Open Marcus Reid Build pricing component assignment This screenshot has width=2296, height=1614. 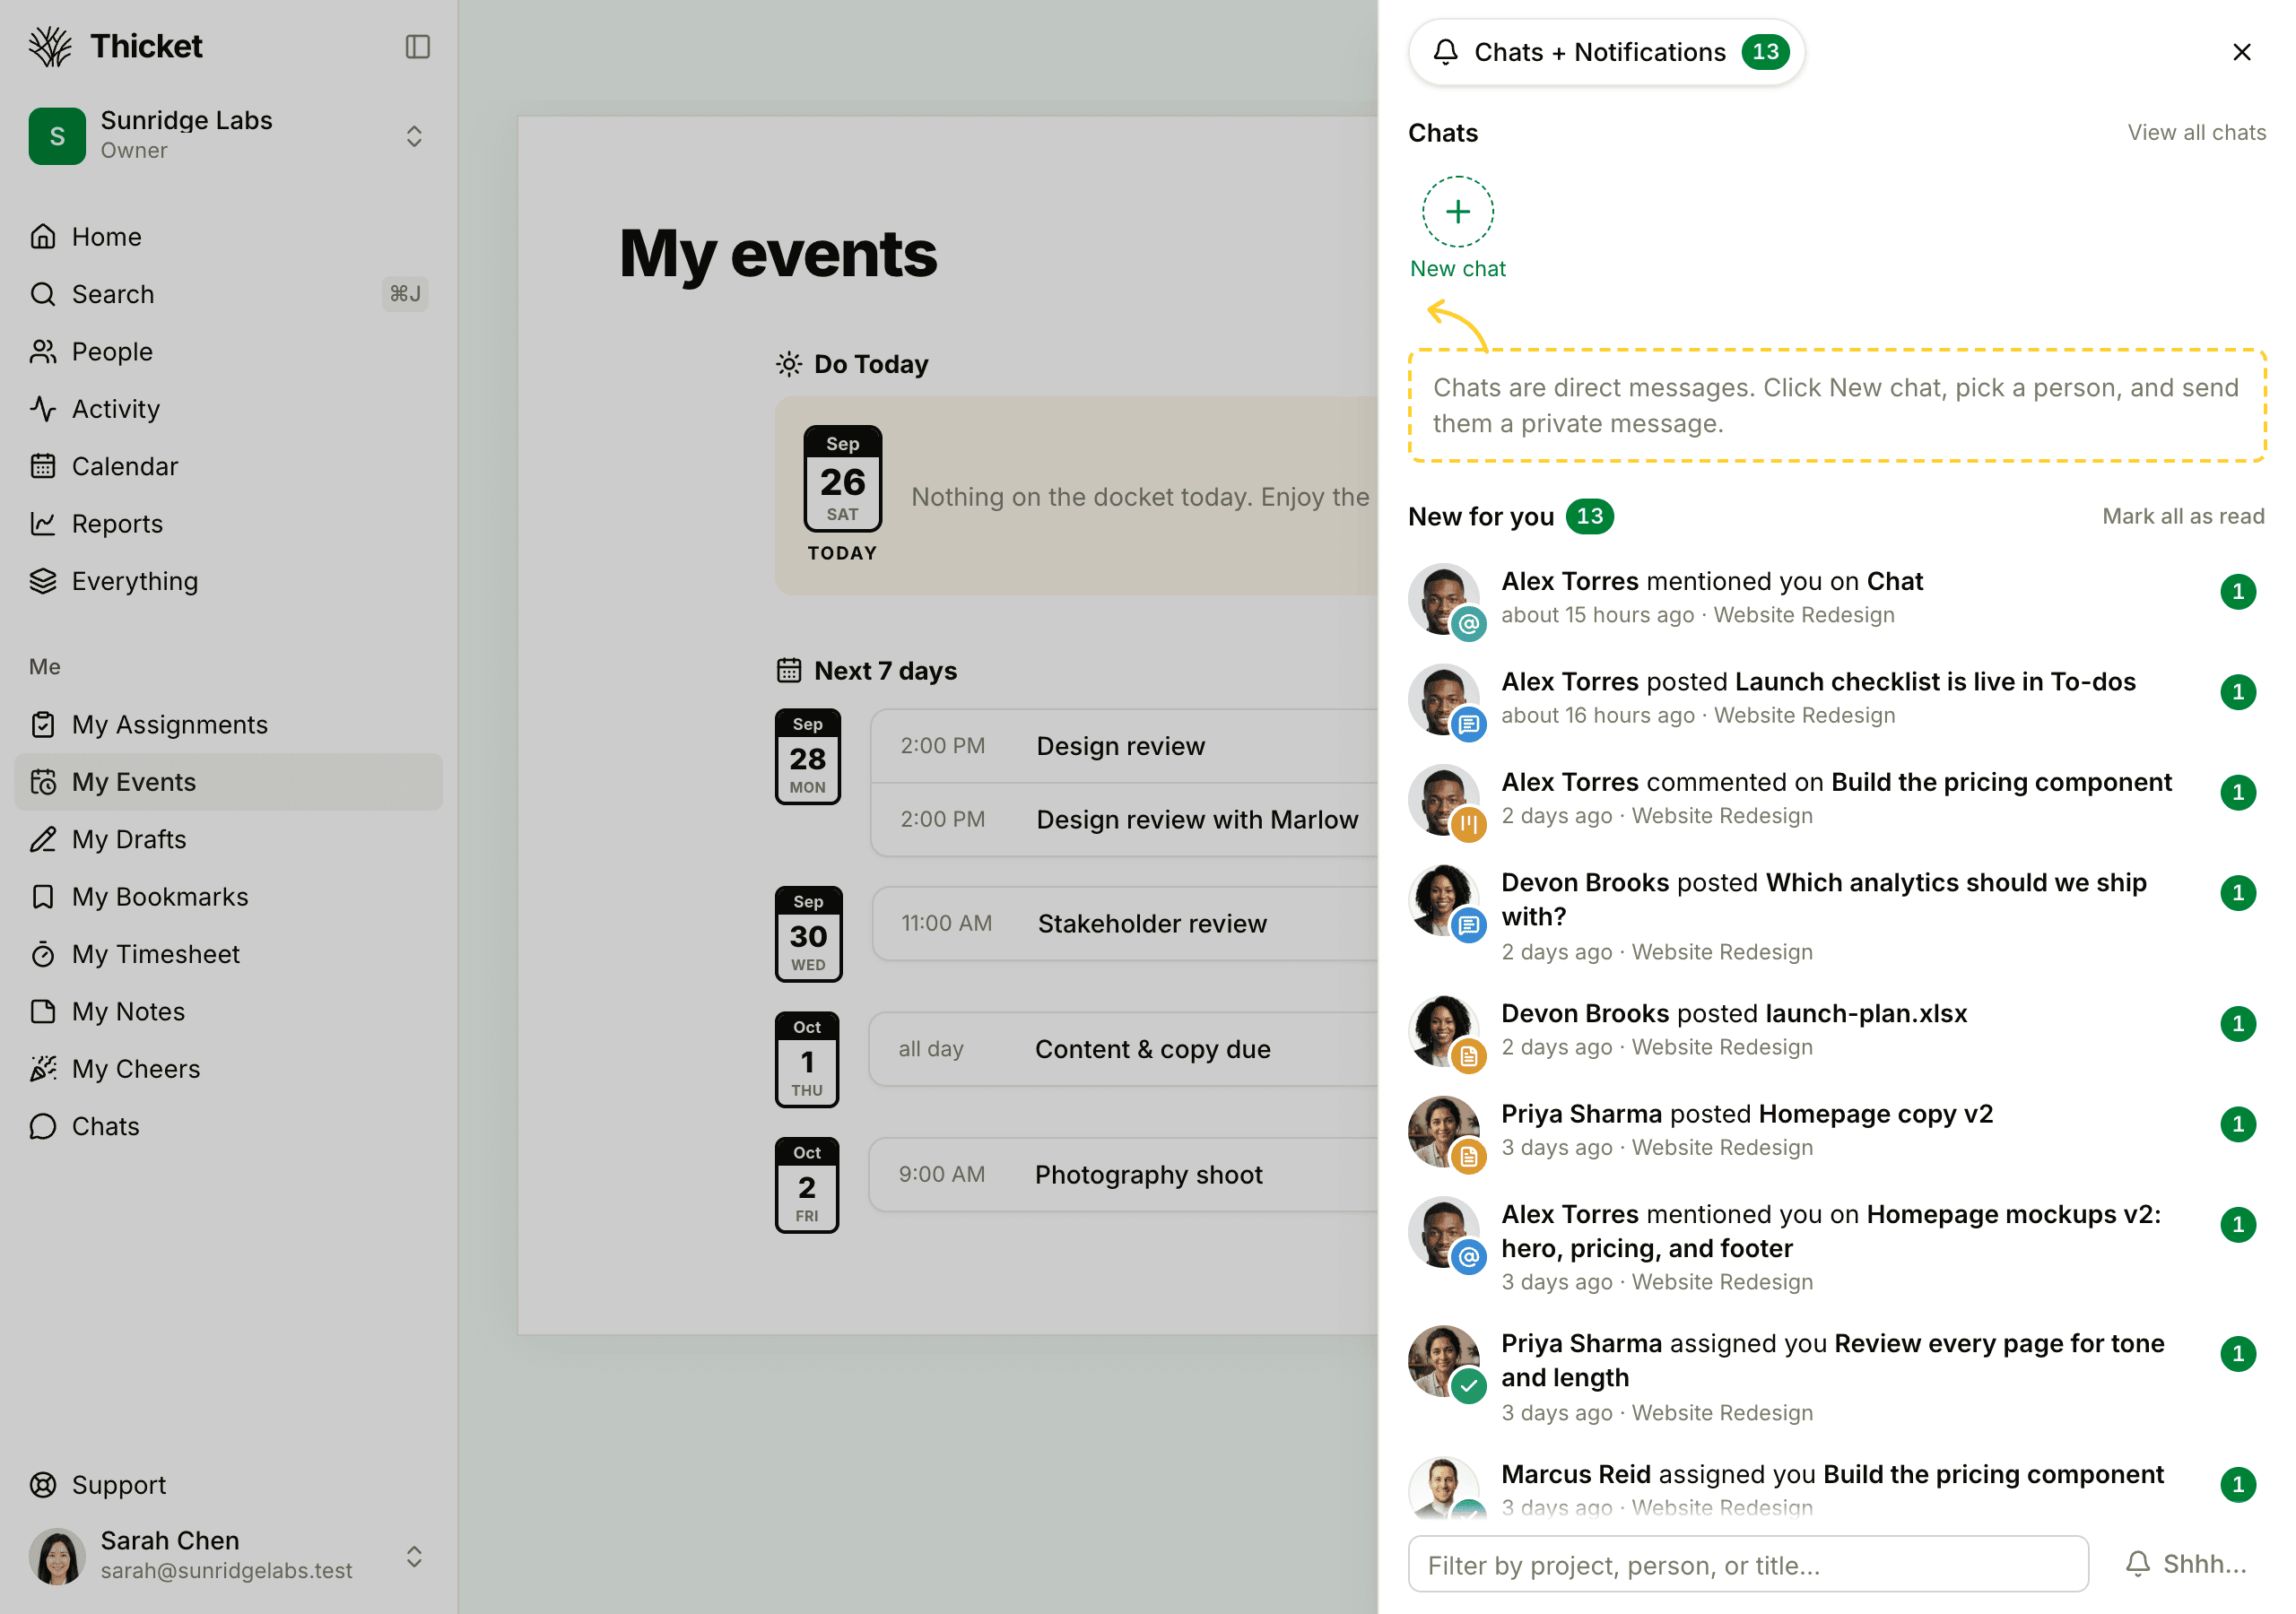[x=1835, y=1488]
